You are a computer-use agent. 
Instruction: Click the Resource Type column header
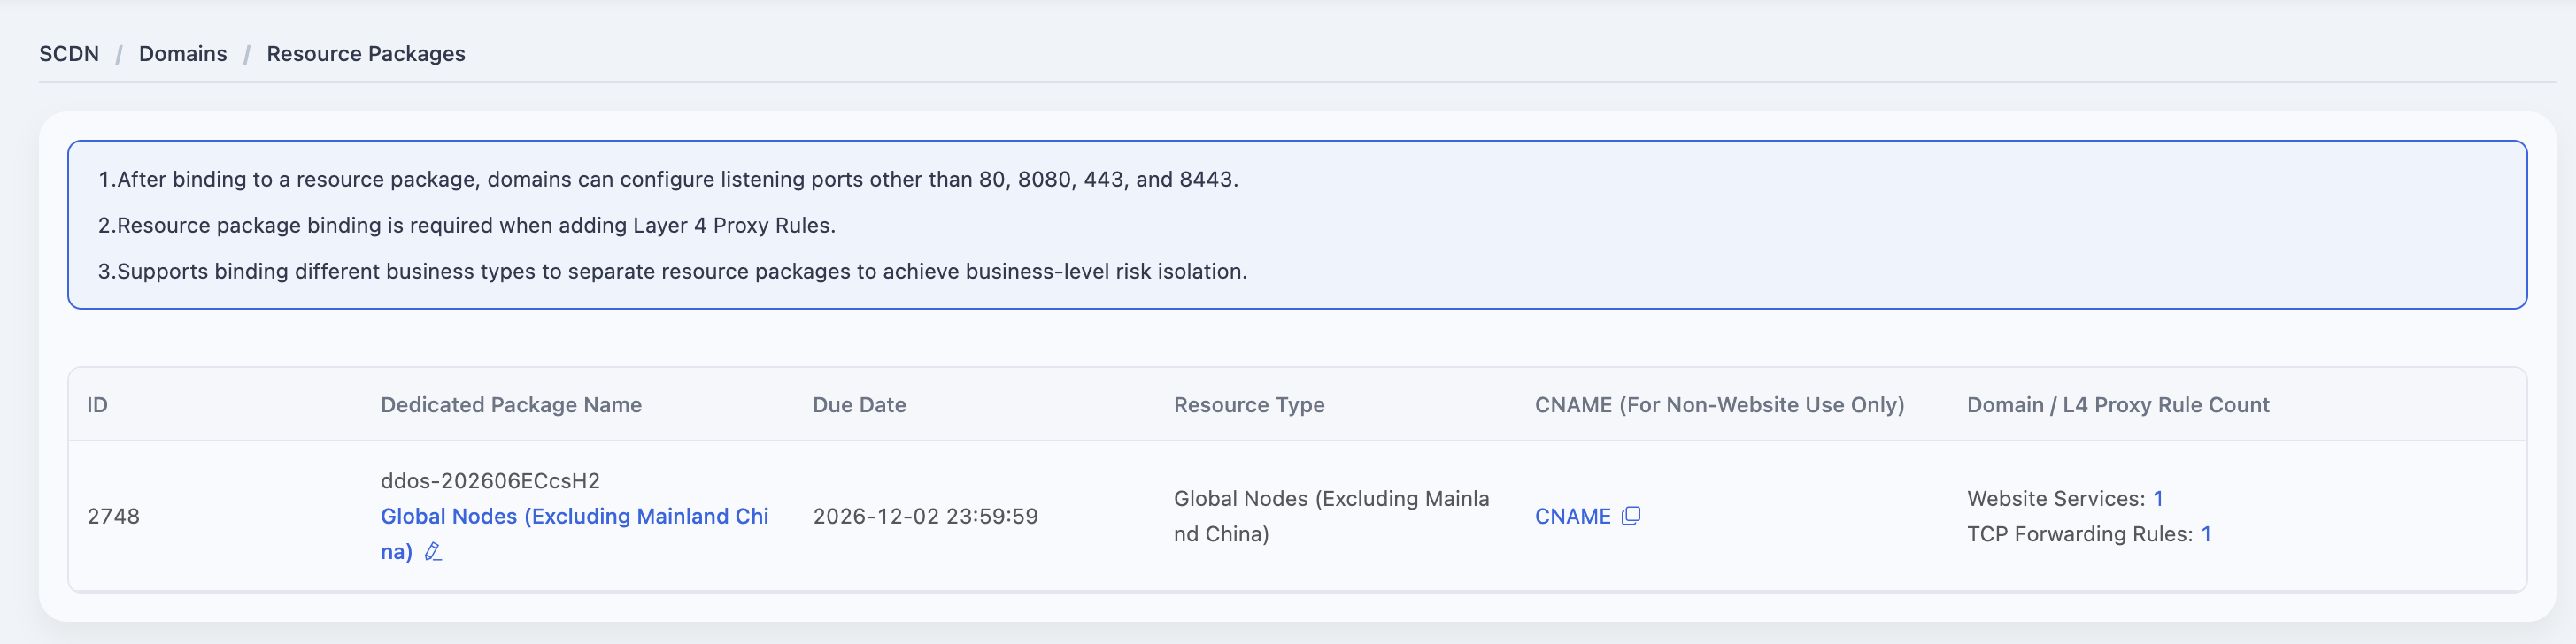click(x=1249, y=405)
